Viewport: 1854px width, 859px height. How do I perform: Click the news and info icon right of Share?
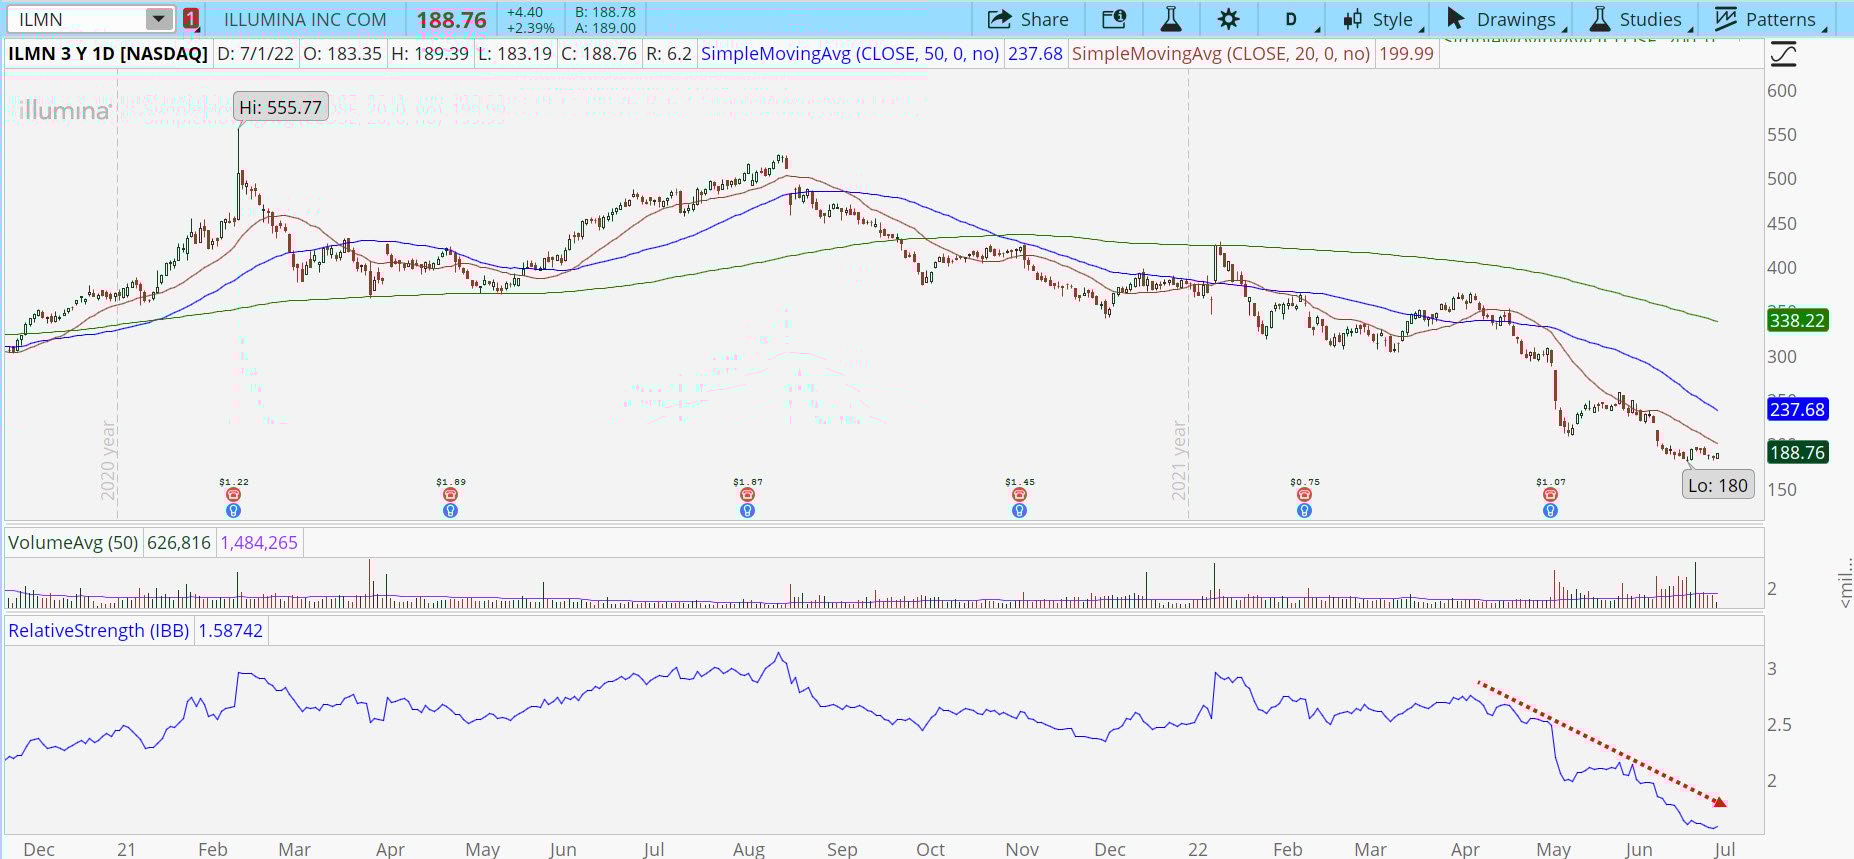click(x=1113, y=19)
